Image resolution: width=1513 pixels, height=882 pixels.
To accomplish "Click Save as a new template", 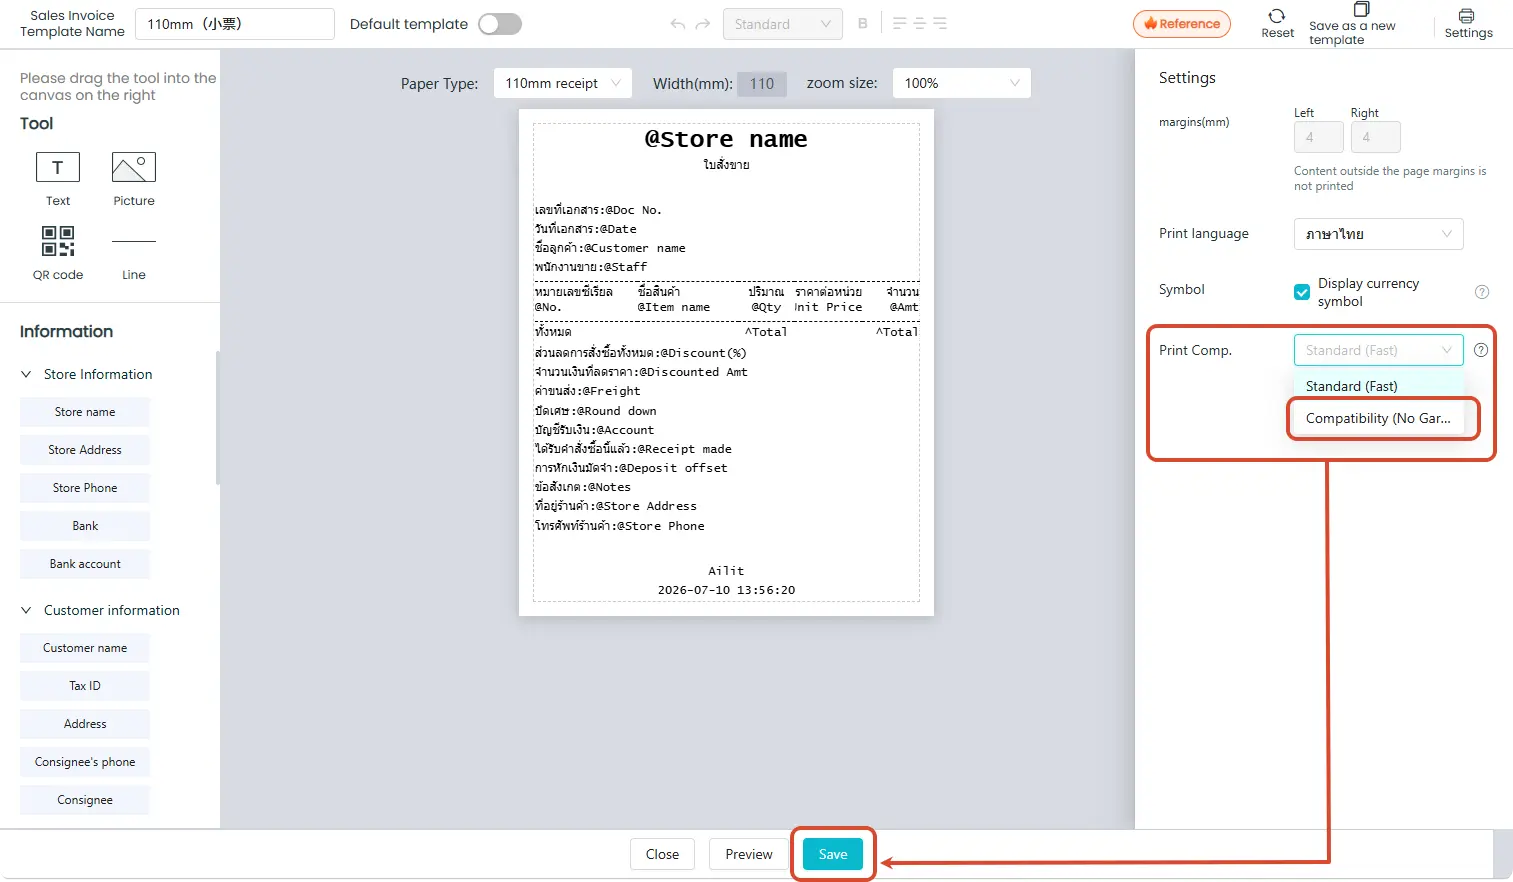I will 1352,25.
